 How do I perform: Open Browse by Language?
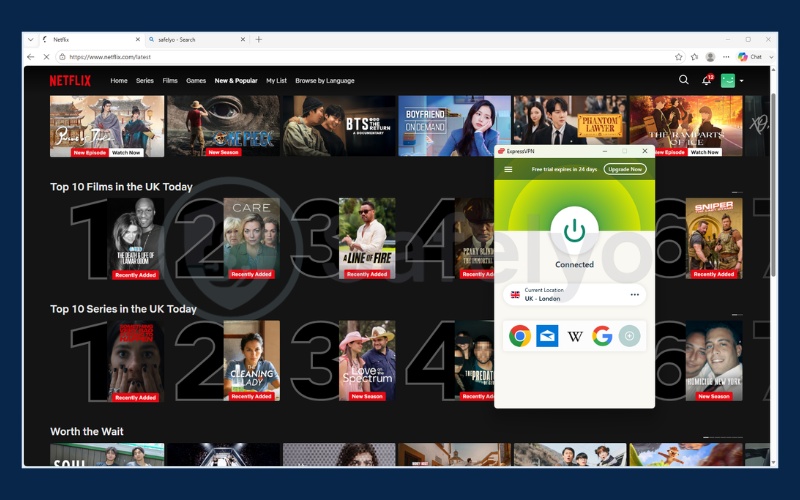click(324, 81)
